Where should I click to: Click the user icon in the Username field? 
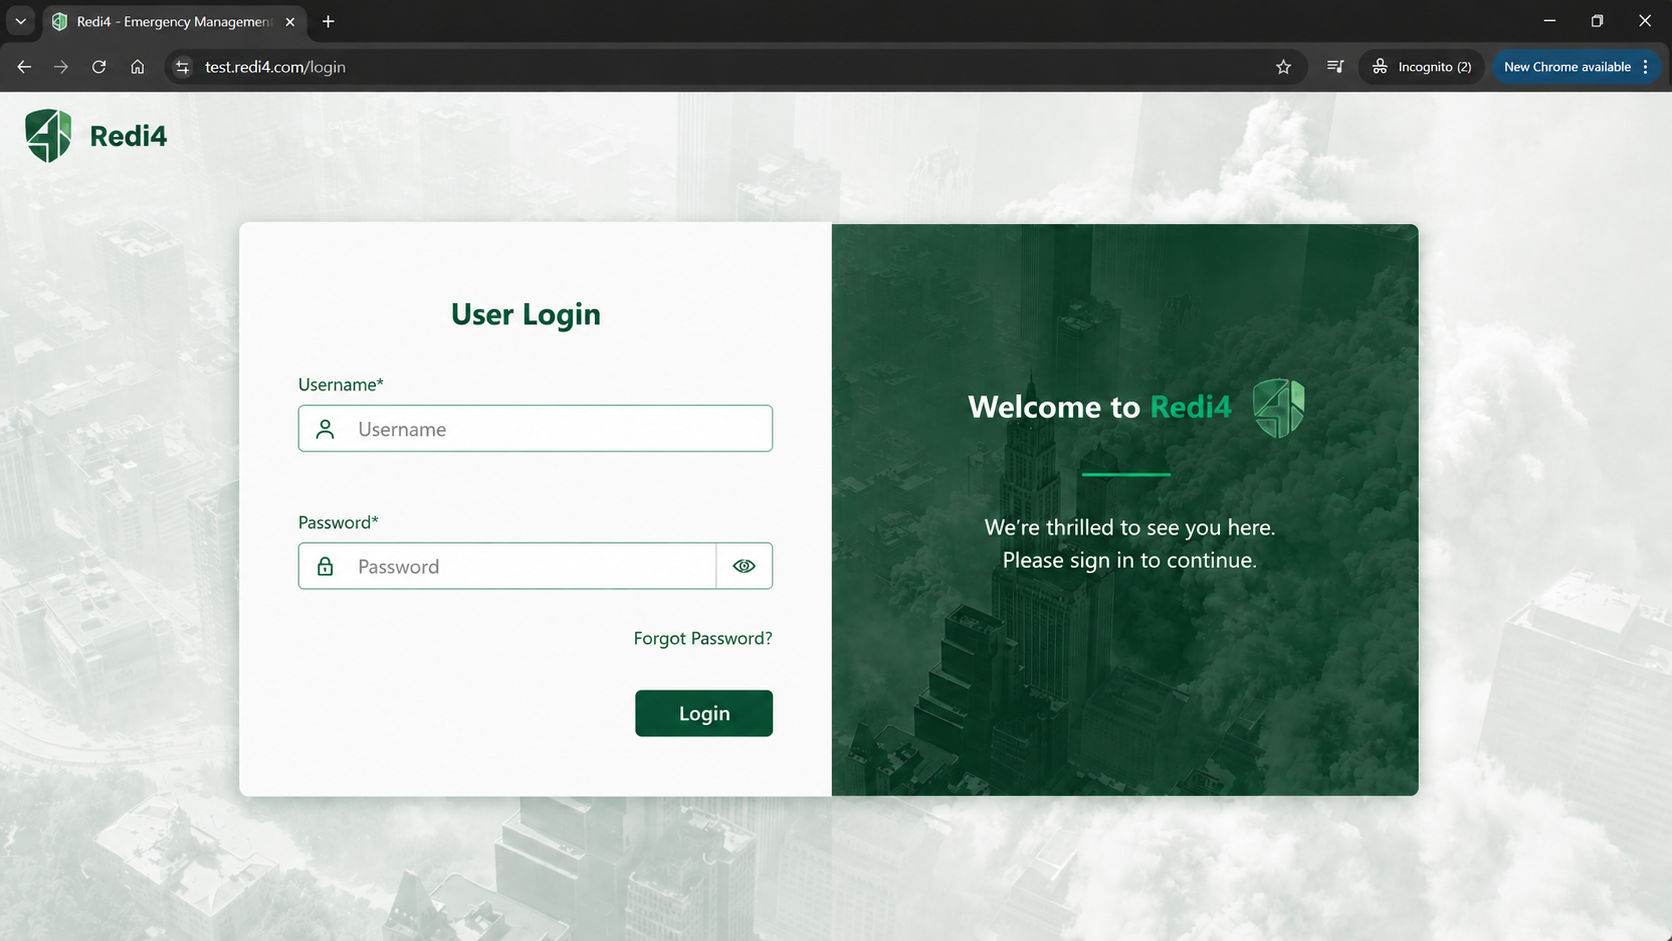(325, 429)
